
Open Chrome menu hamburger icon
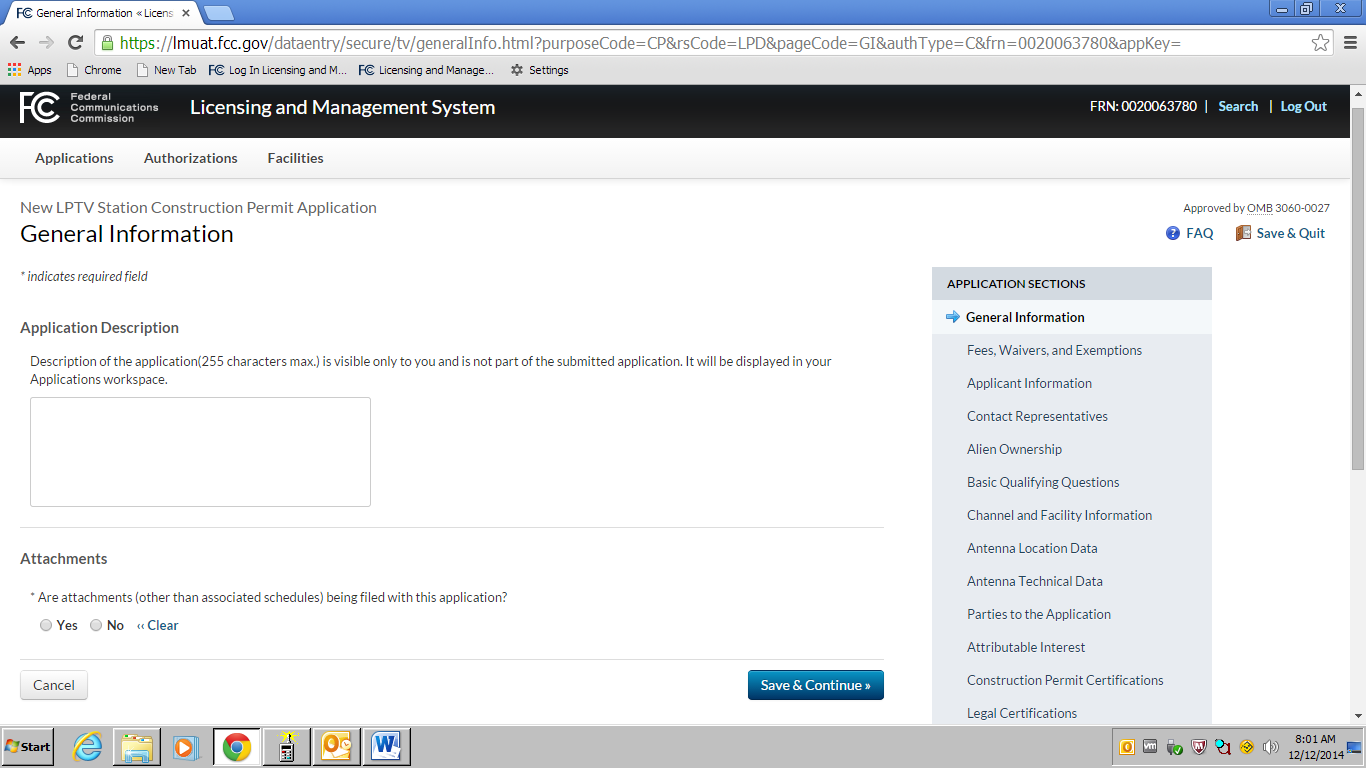1349,43
